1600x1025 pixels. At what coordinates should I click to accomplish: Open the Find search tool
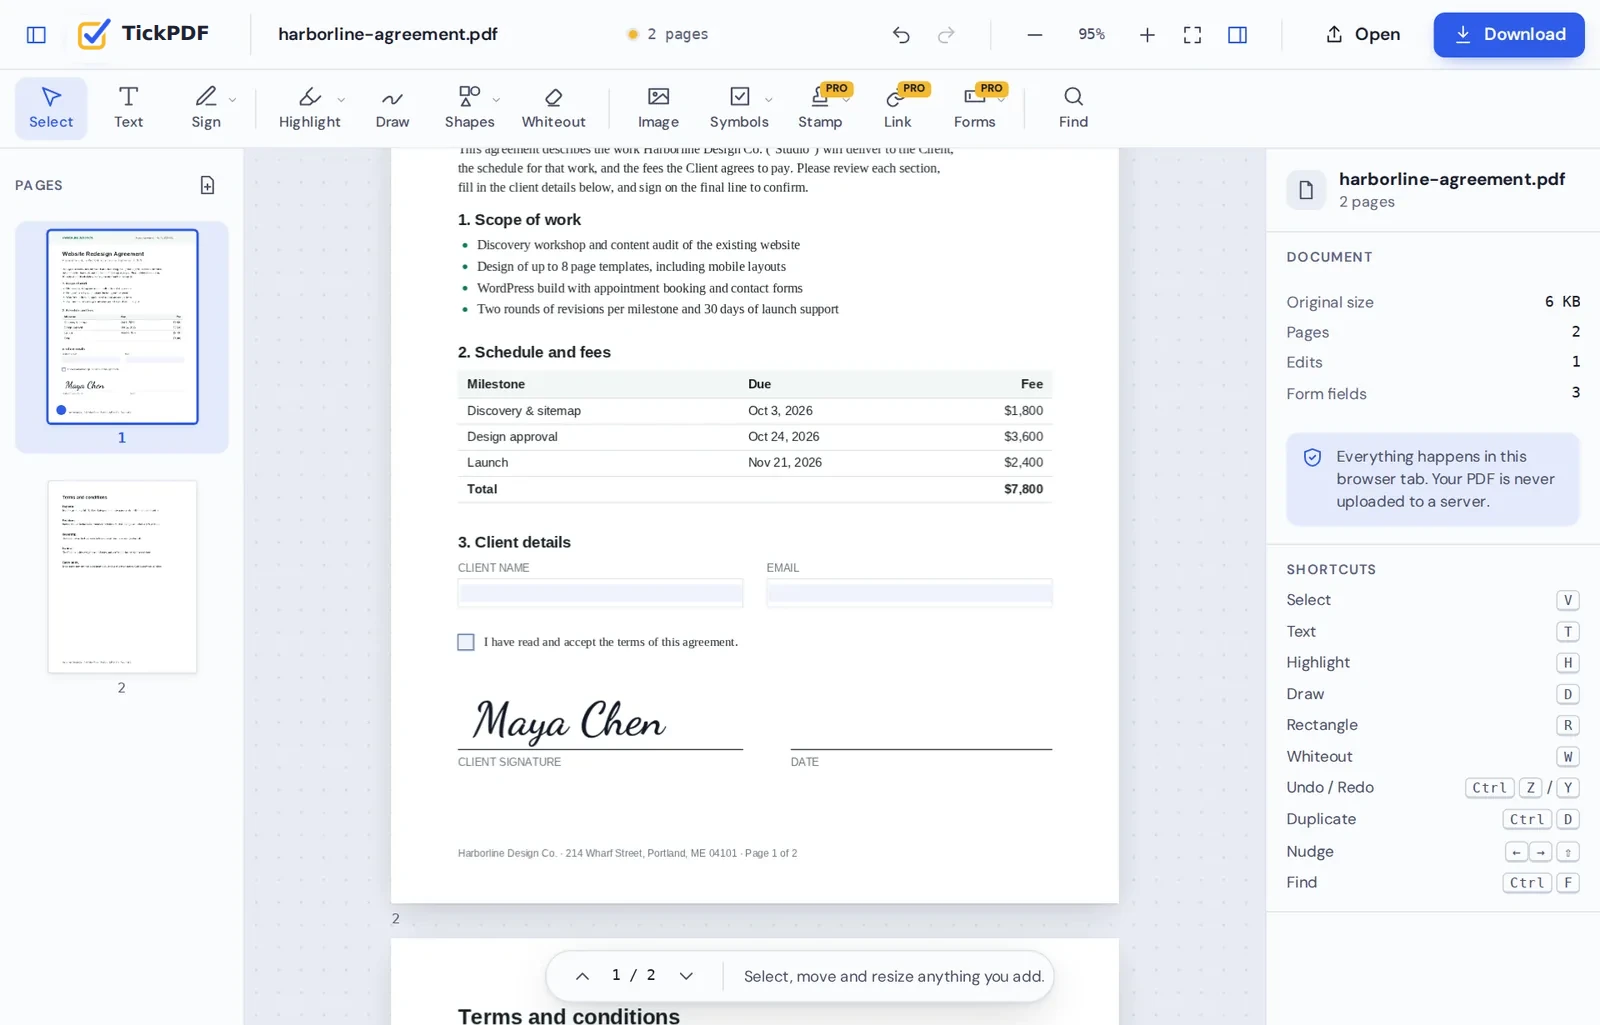[x=1073, y=107]
